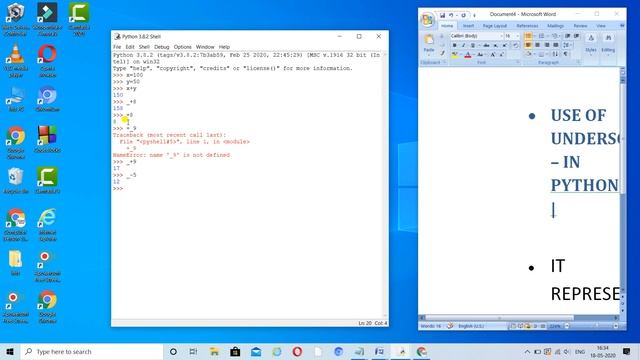Open Debug menu in Python Shell

[162, 47]
